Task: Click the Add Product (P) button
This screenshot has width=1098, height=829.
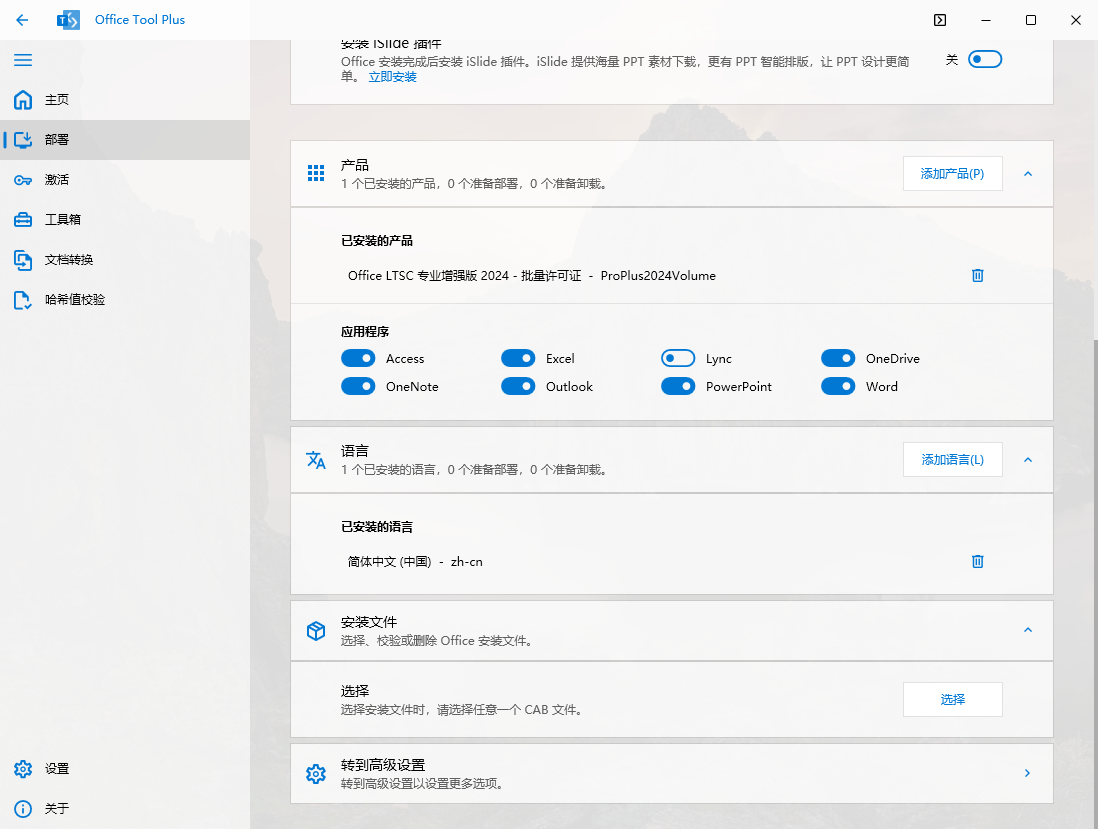Action: click(x=952, y=174)
